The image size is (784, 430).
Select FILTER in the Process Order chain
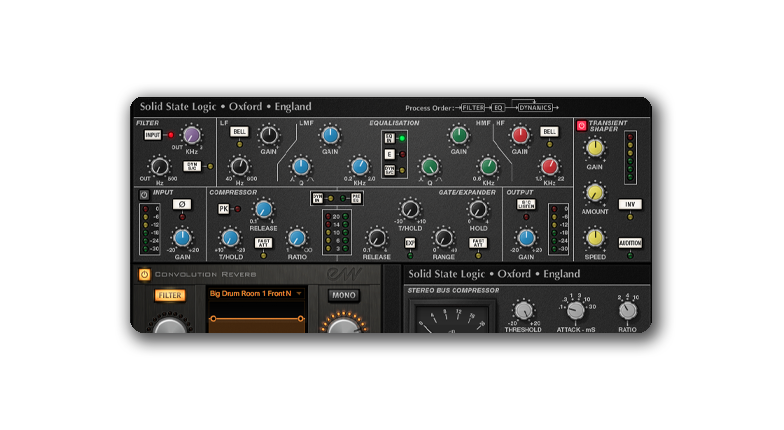click(473, 107)
